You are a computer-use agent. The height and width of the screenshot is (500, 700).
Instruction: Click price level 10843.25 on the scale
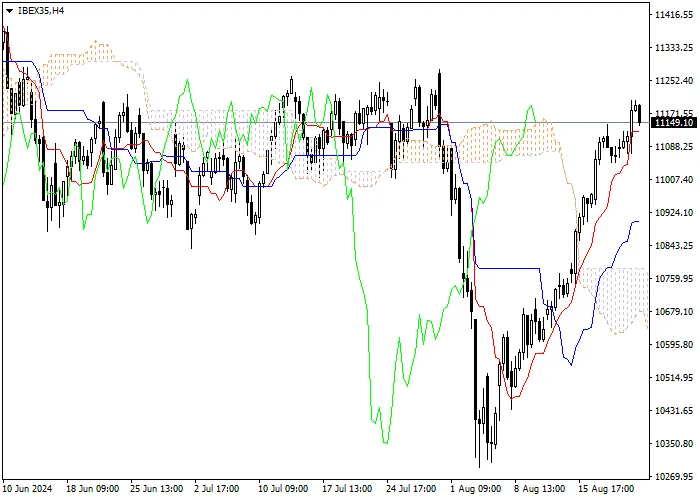point(674,246)
